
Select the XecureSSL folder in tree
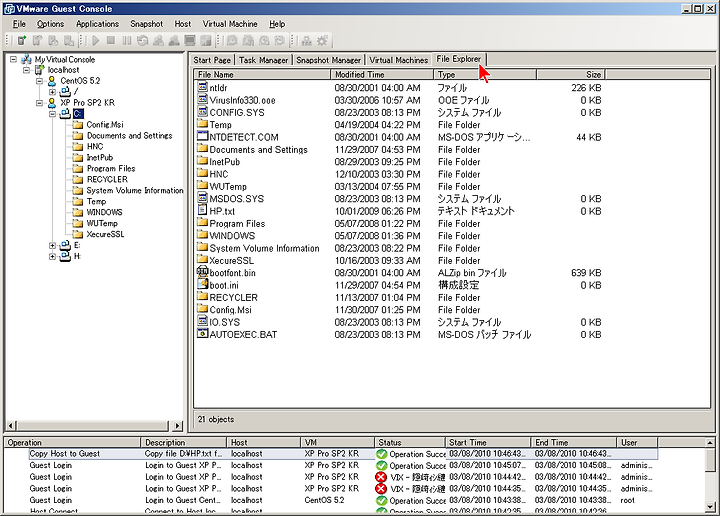[x=105, y=234]
